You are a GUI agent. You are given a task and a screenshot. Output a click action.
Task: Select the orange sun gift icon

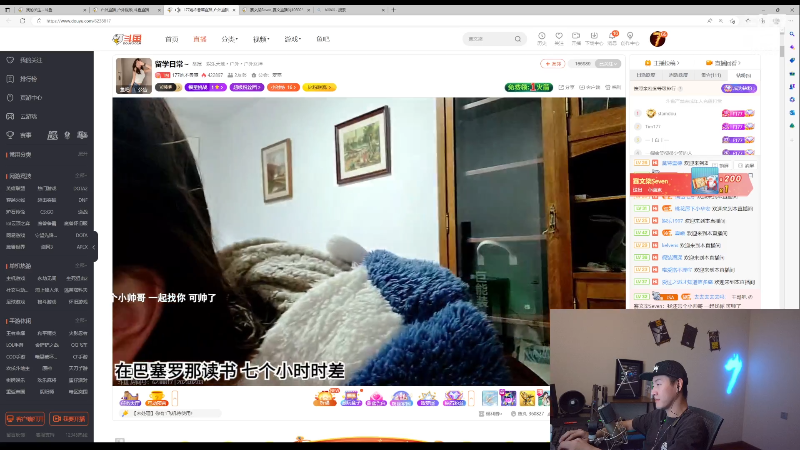coord(325,398)
